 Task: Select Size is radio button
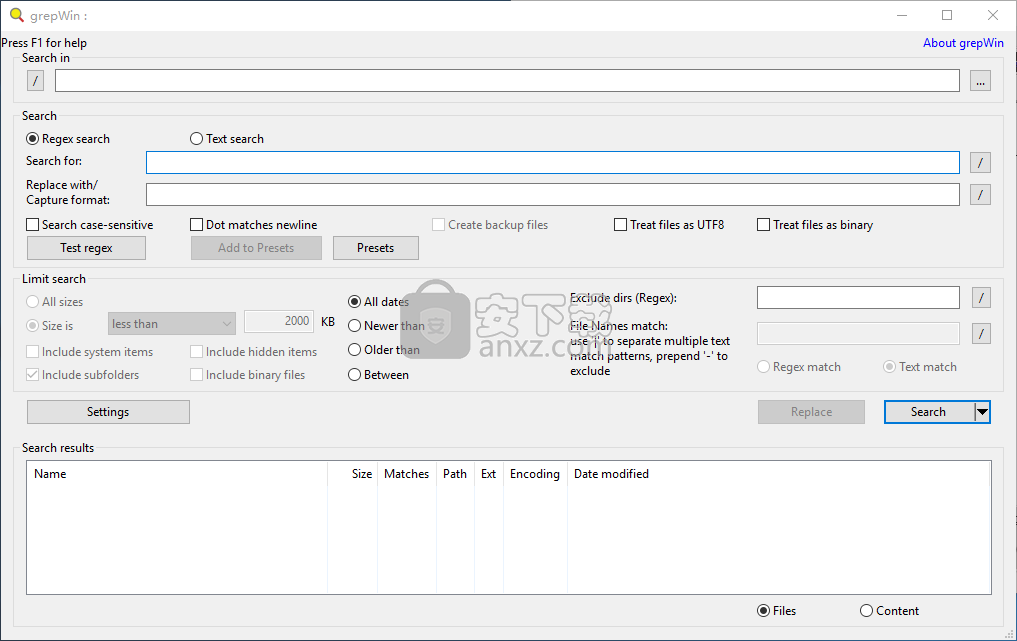pos(49,326)
